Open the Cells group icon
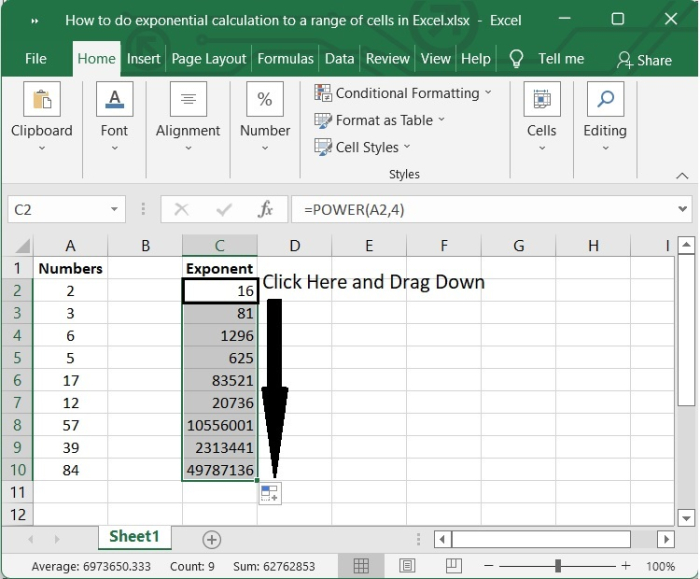 pyautogui.click(x=541, y=100)
